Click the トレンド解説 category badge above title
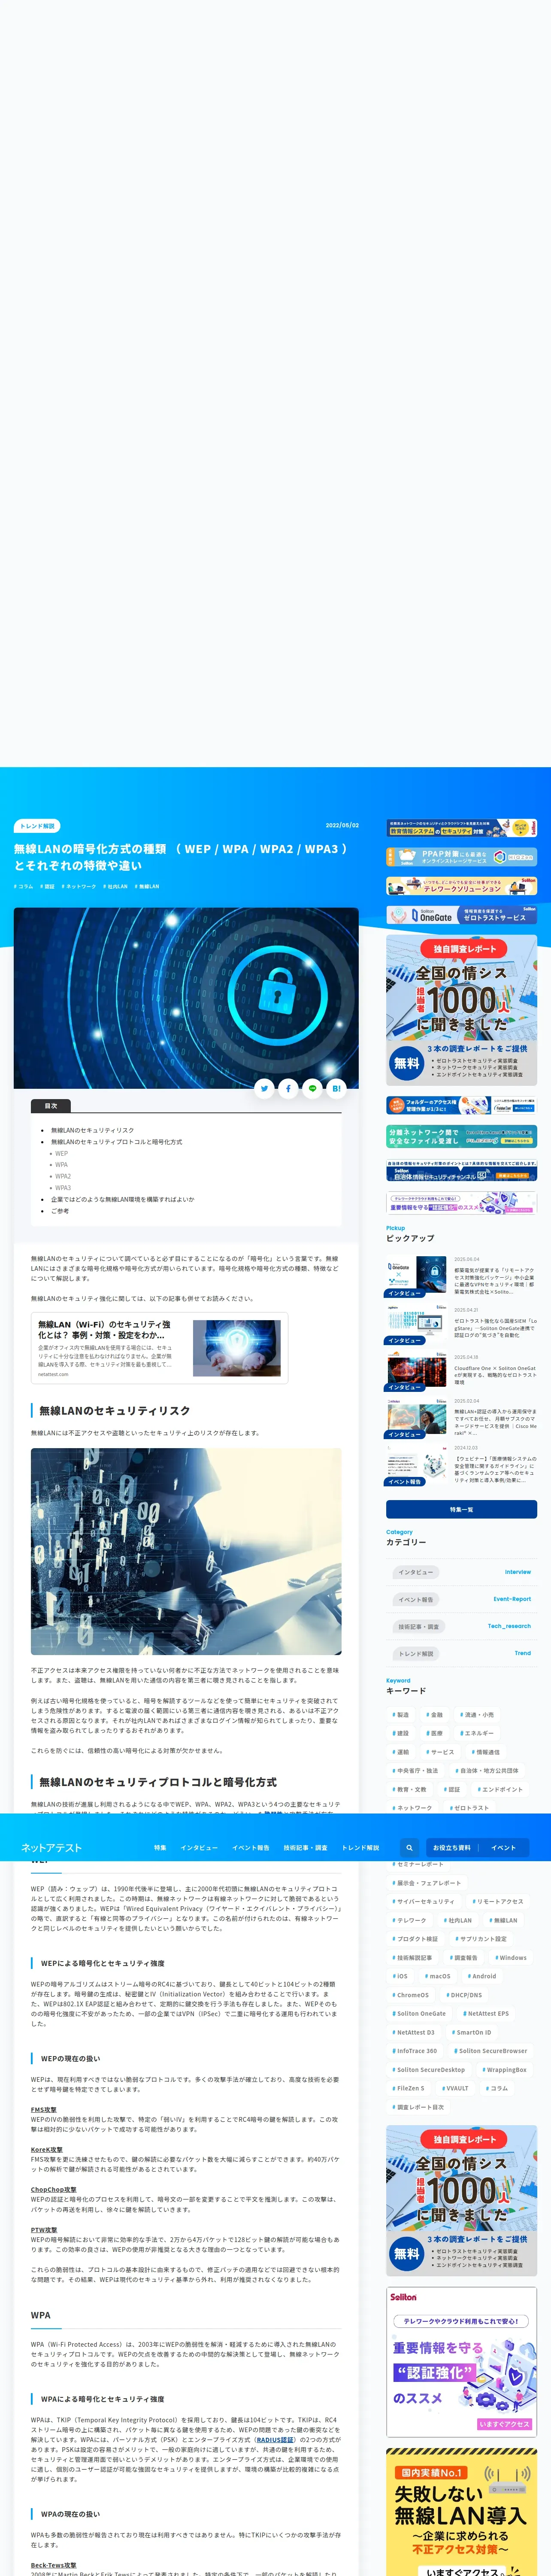 [x=37, y=826]
